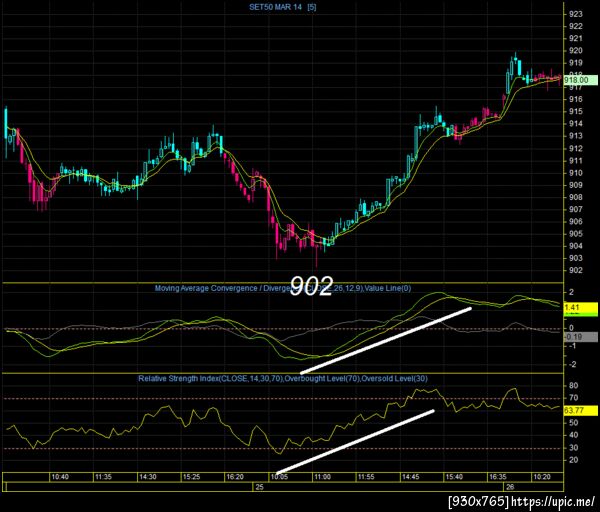Click price axis label 921
The height and width of the screenshot is (512, 600).
click(576, 39)
